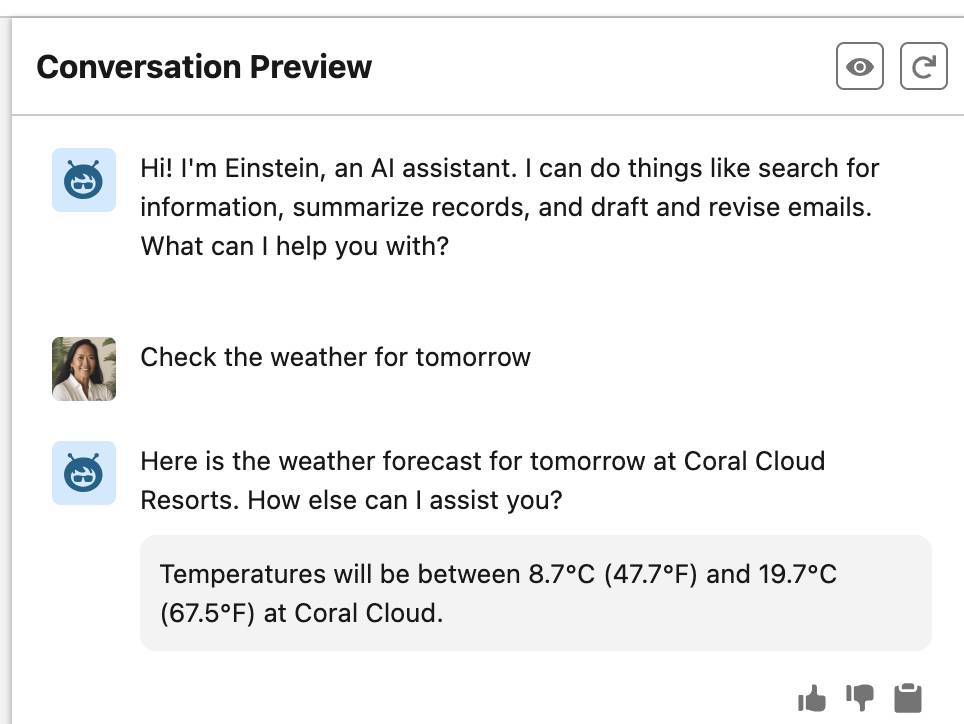Click the restart conversation button

tap(923, 67)
